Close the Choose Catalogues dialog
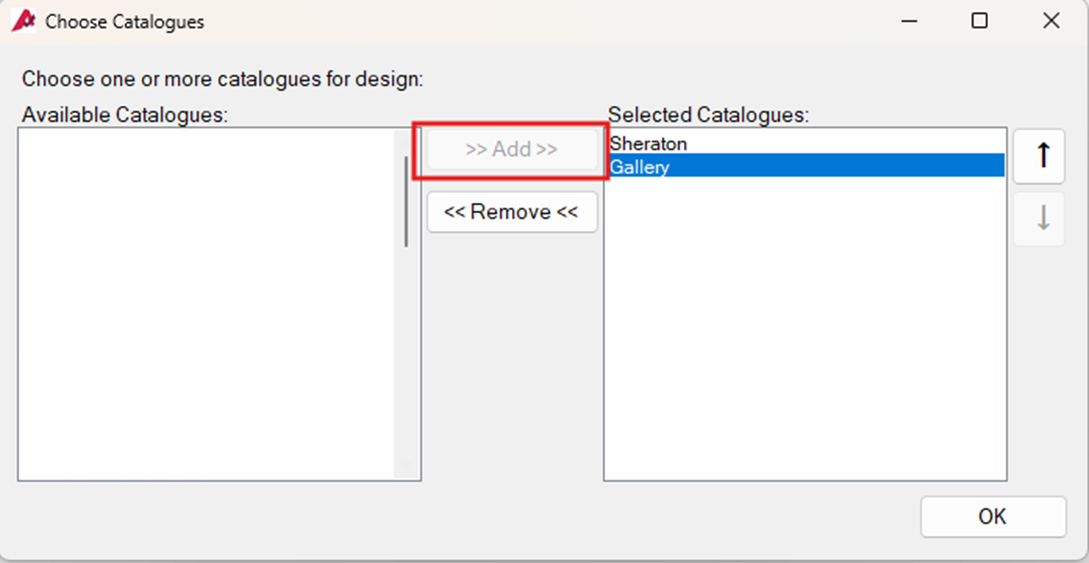Image resolution: width=1089 pixels, height=563 pixels. [x=1051, y=20]
